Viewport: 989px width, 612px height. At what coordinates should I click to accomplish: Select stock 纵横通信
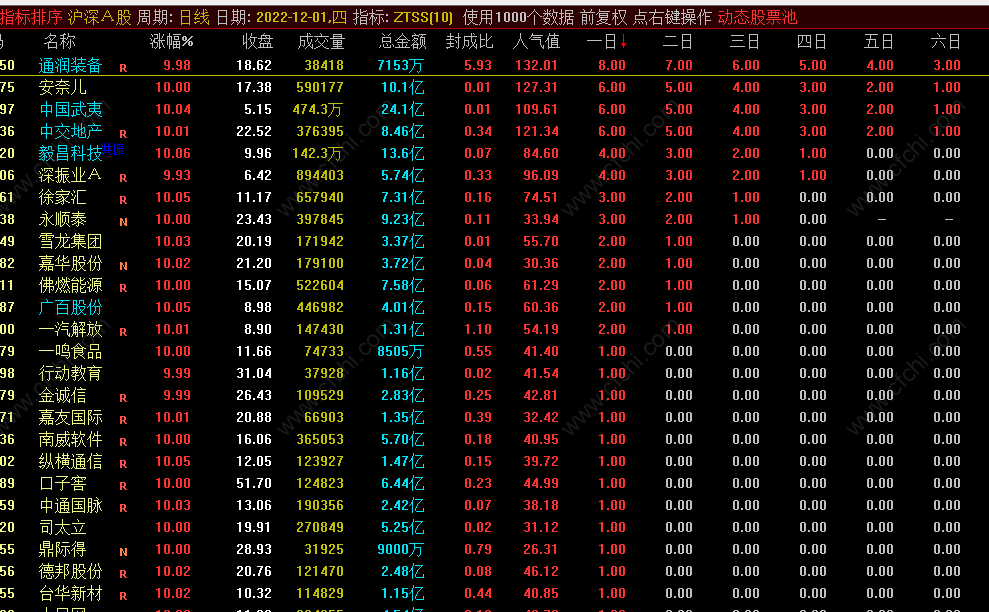(70, 461)
